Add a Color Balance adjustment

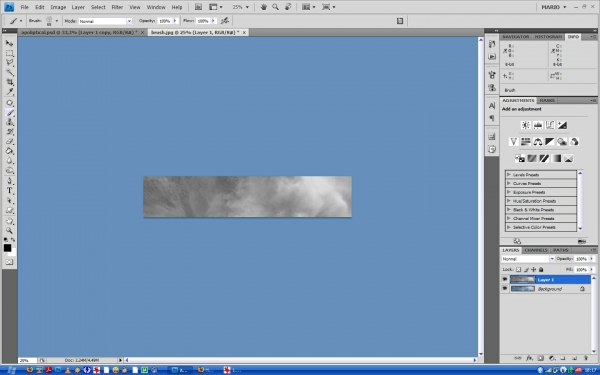[538, 142]
